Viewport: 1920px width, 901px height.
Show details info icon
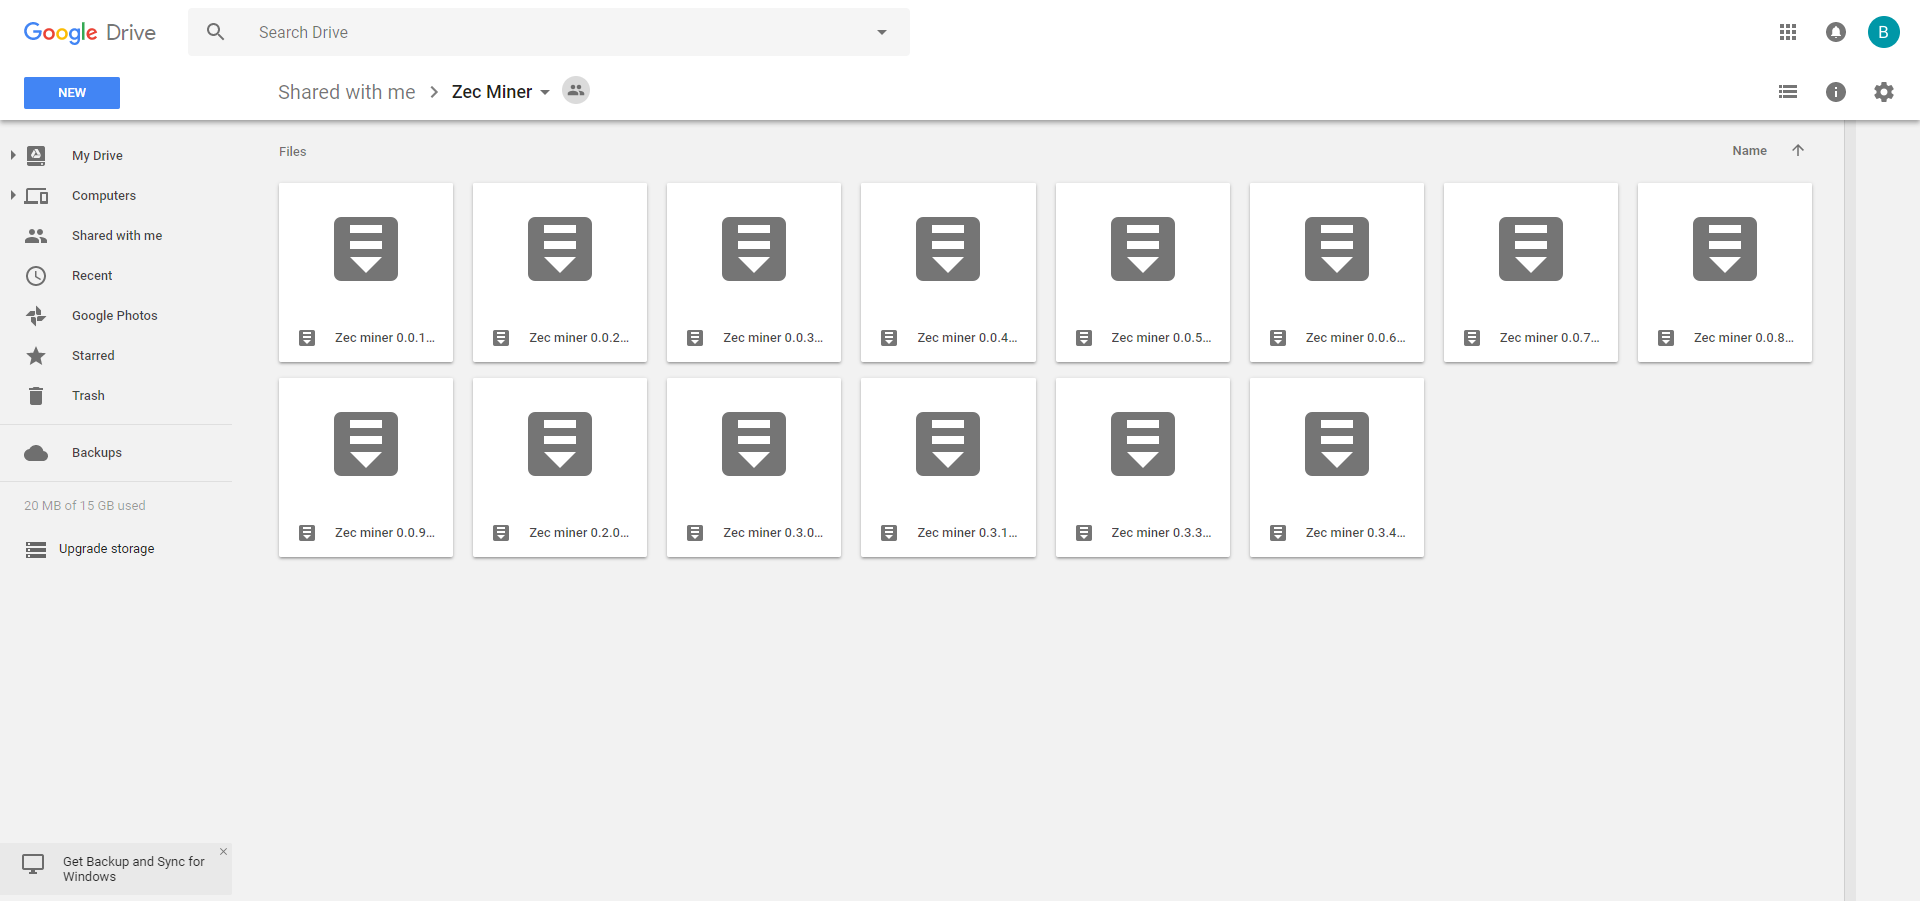tap(1836, 92)
